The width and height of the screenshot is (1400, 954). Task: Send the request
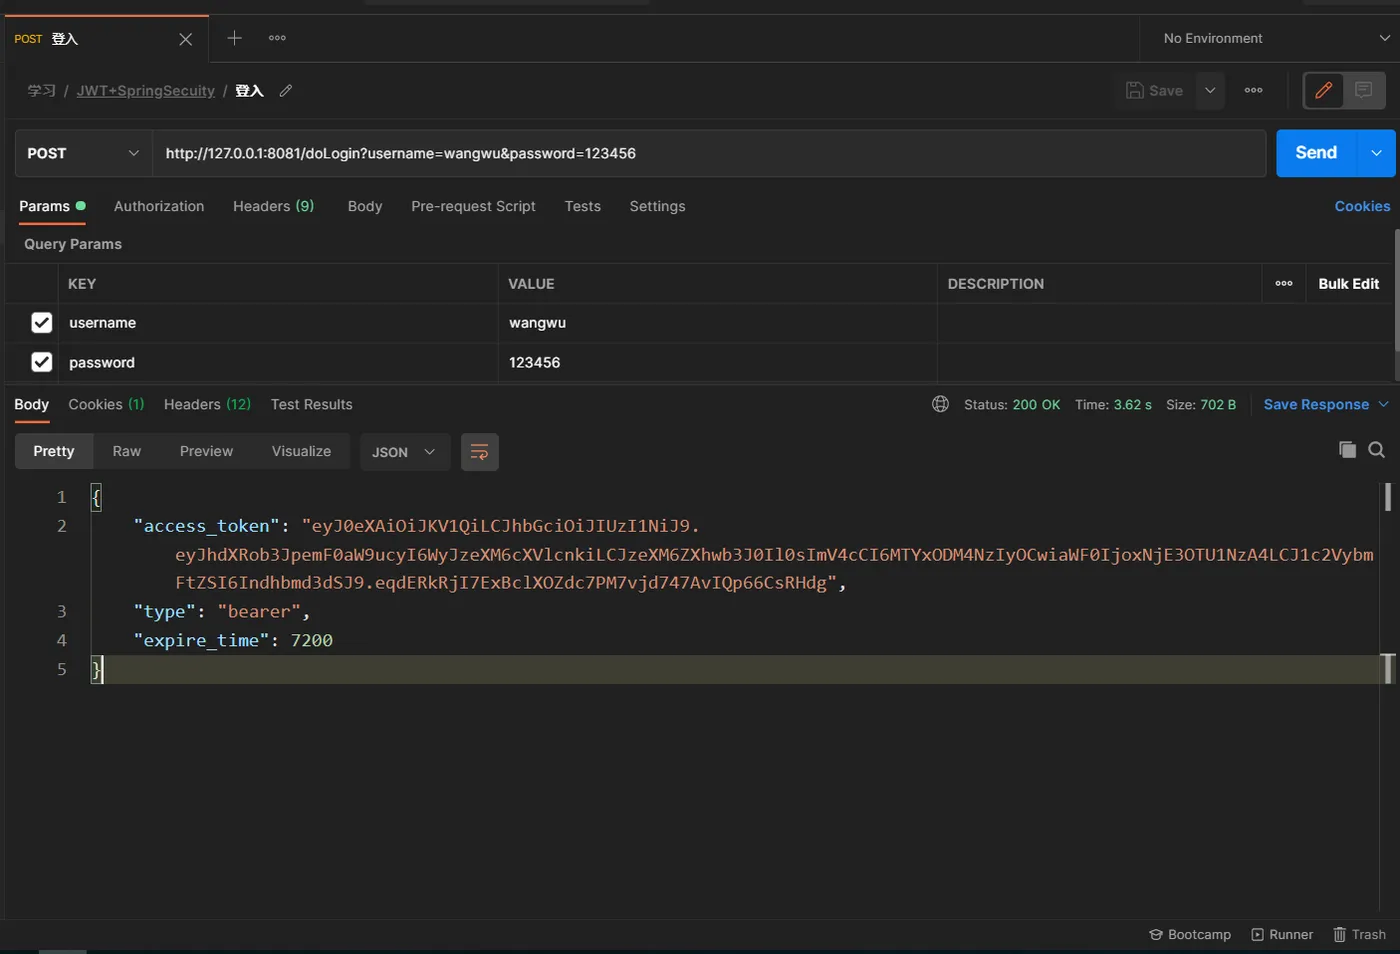click(x=1316, y=153)
